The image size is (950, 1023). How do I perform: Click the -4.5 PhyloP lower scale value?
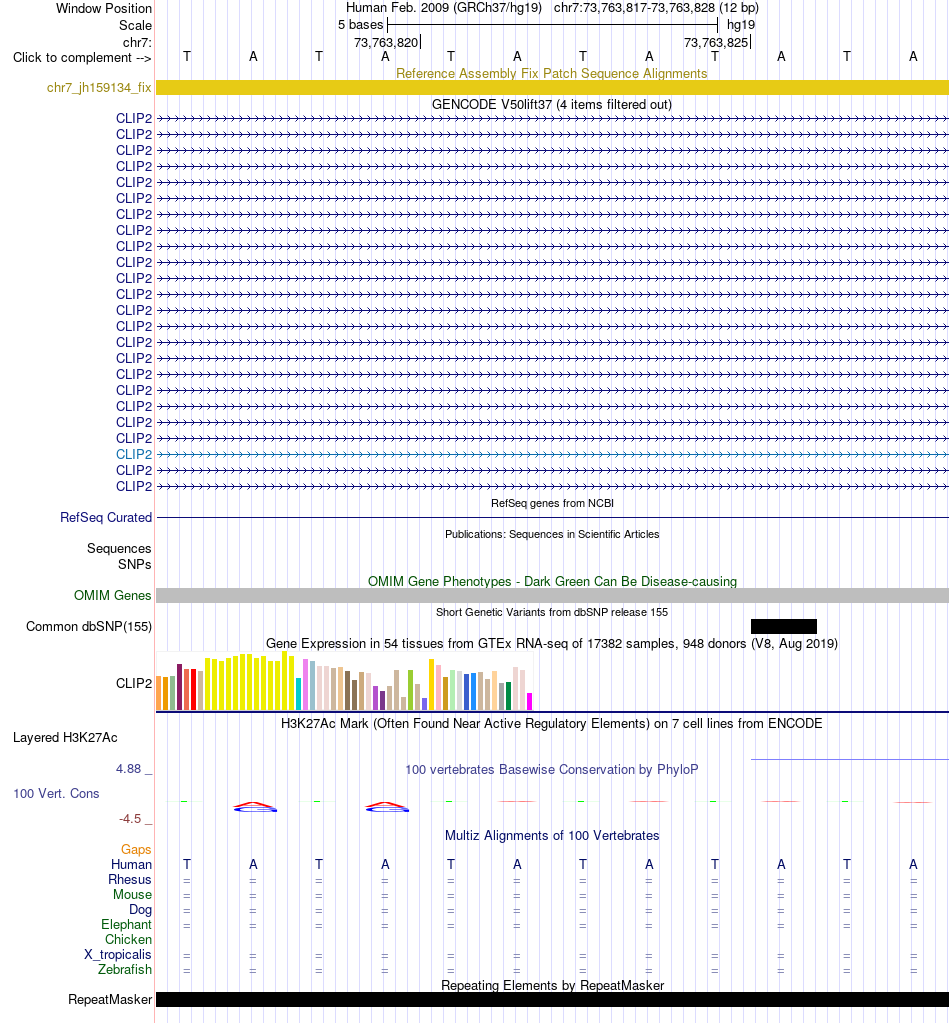pos(130,818)
